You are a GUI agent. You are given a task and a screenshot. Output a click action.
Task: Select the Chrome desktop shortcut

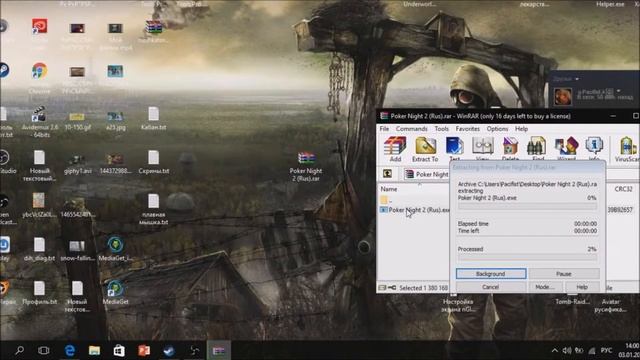(x=40, y=78)
